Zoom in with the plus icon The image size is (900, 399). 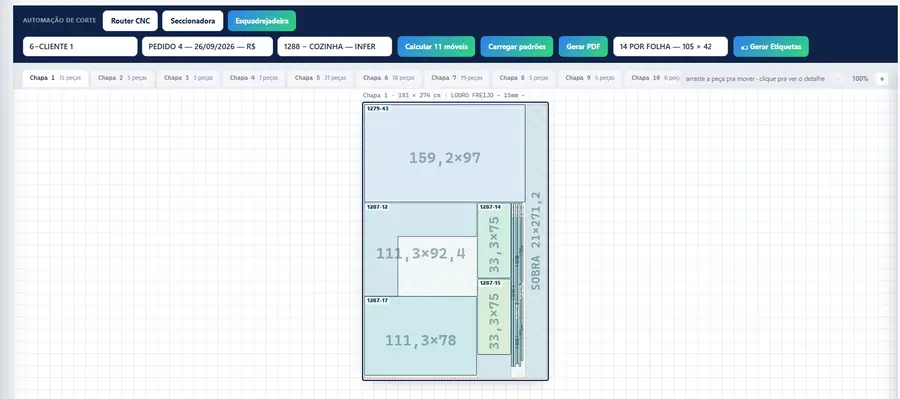pos(882,79)
